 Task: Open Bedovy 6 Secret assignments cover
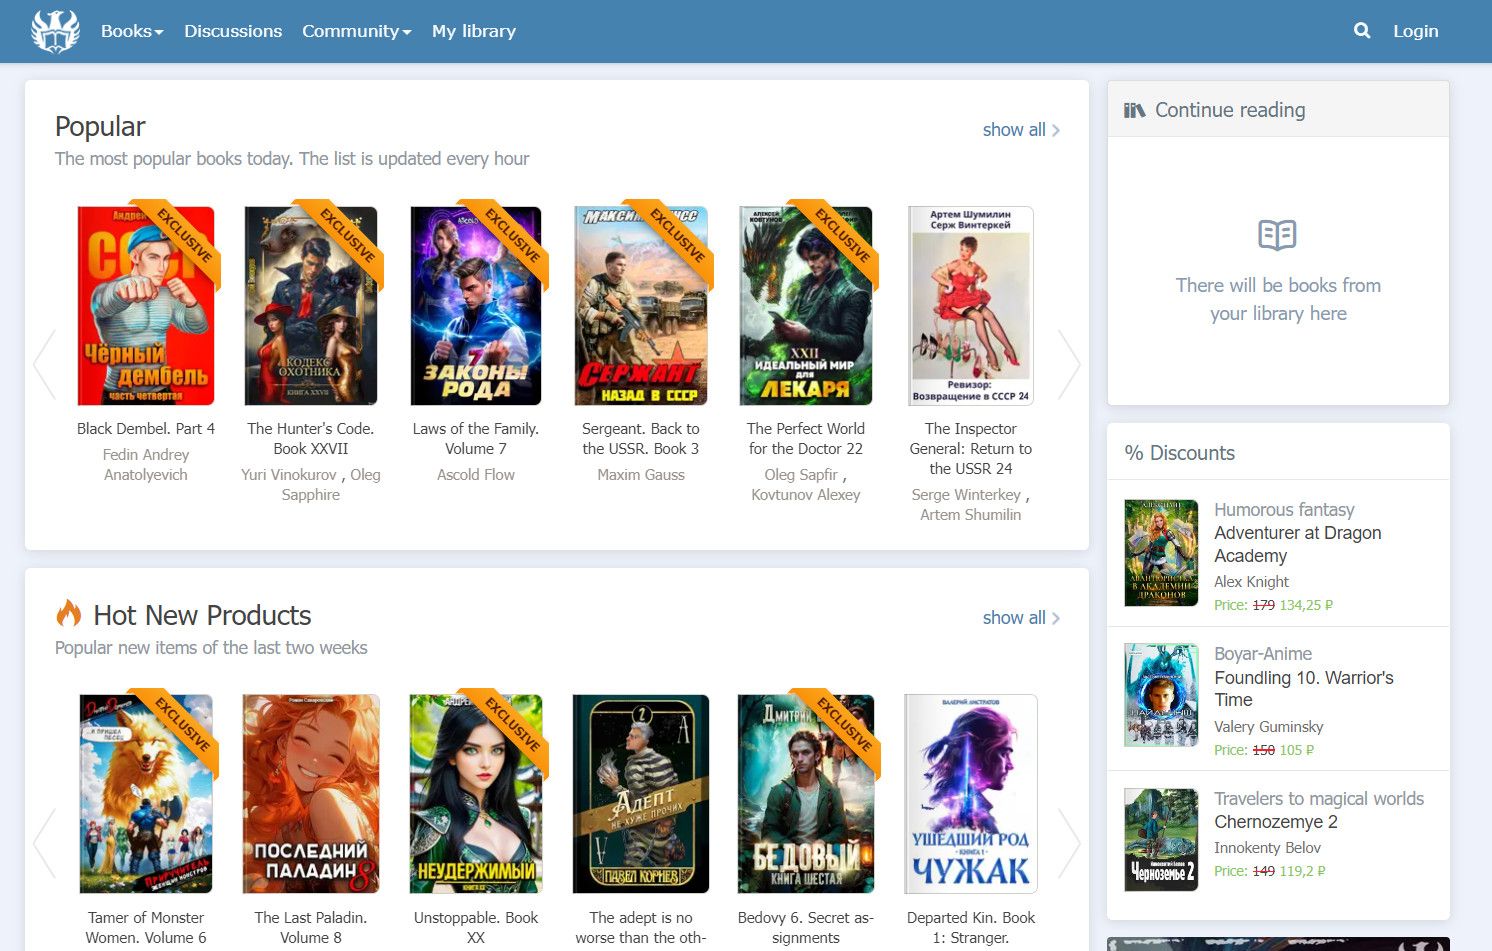806,794
